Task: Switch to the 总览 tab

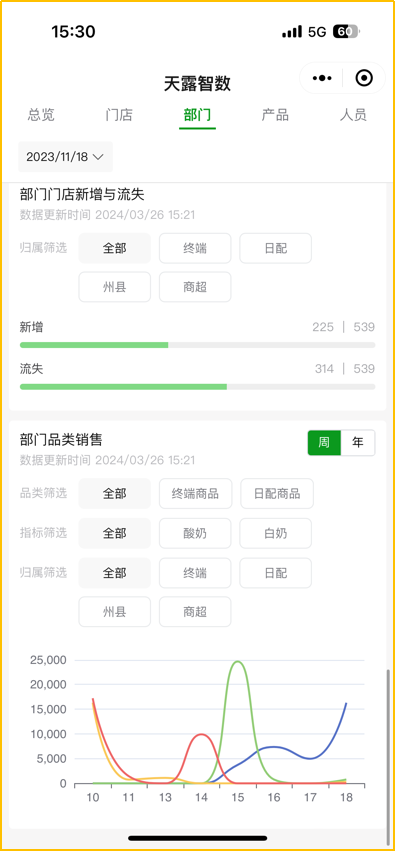Action: [x=41, y=115]
